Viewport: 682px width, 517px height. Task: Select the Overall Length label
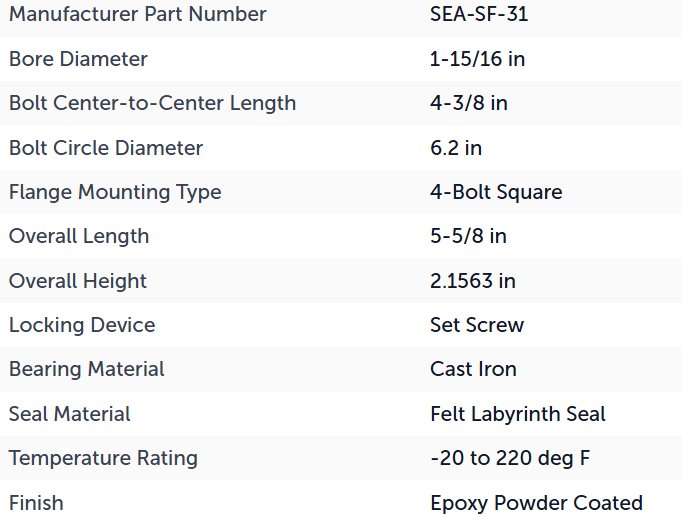pyautogui.click(x=79, y=236)
